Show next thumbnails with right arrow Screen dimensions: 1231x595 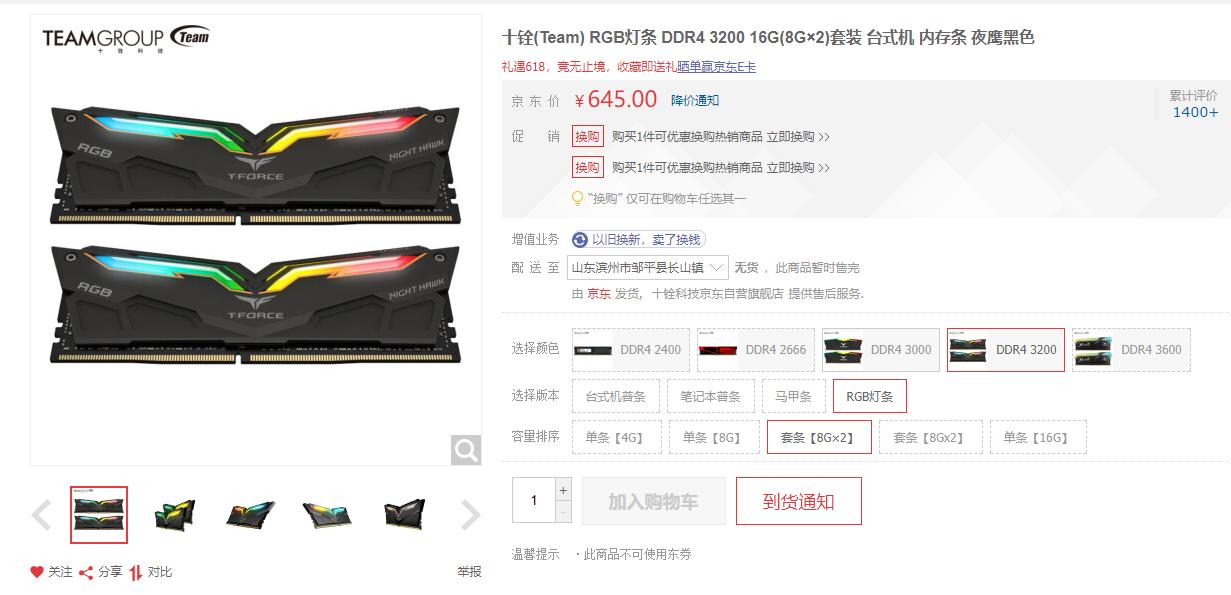[470, 516]
